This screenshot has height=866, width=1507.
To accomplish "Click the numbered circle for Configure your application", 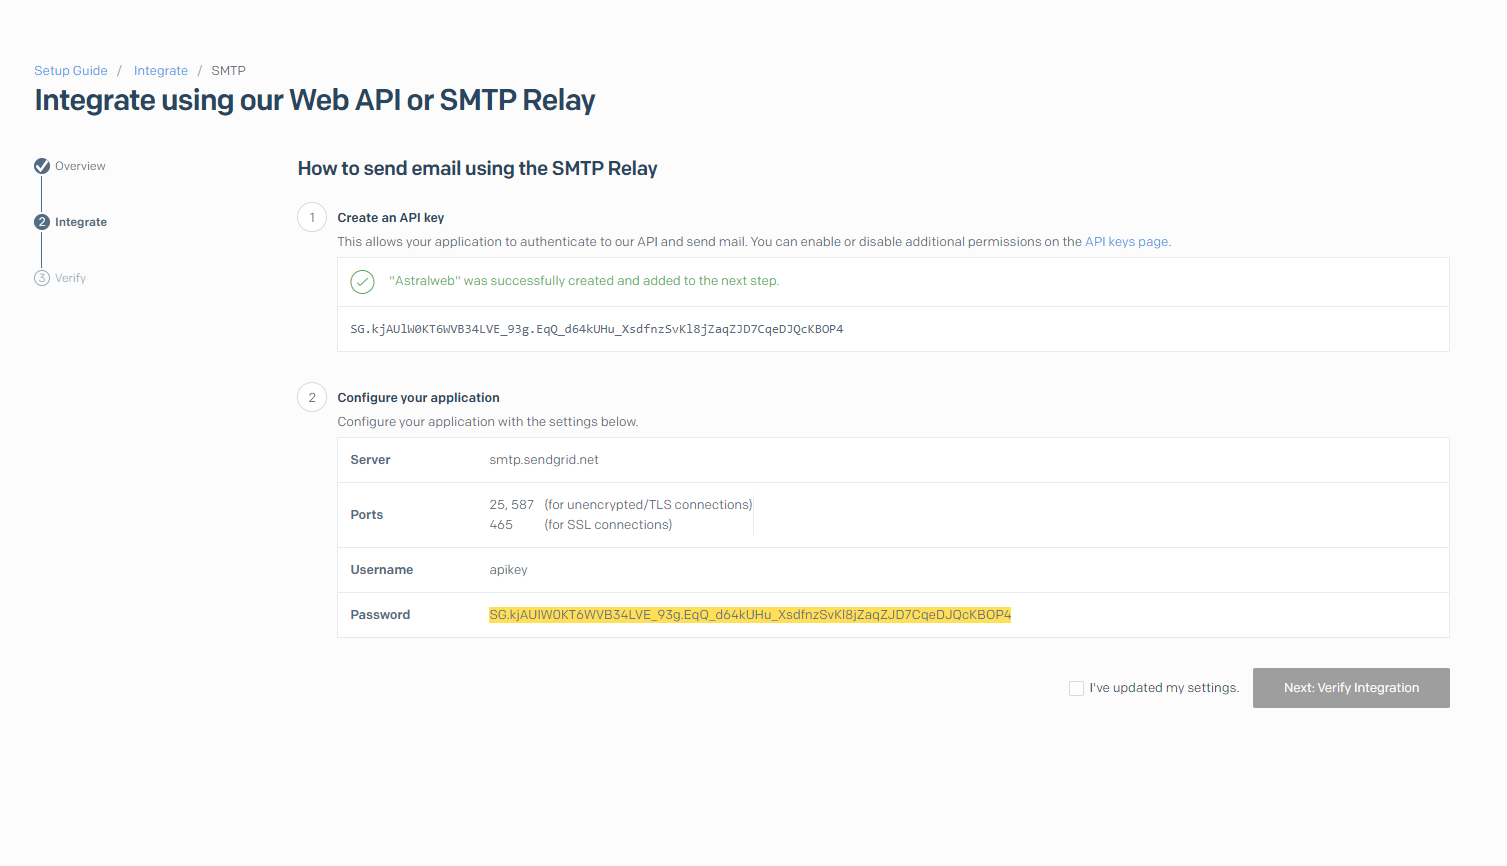I will coord(311,397).
